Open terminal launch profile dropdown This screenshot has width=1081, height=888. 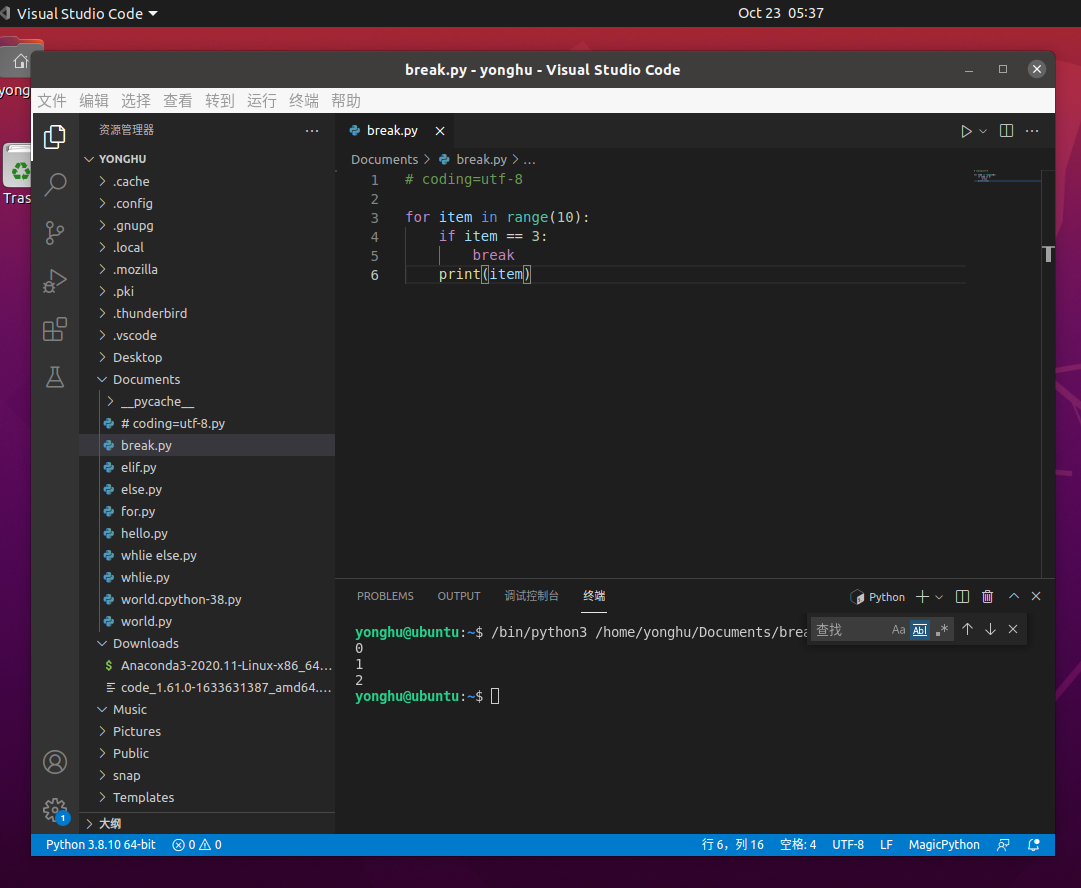939,597
